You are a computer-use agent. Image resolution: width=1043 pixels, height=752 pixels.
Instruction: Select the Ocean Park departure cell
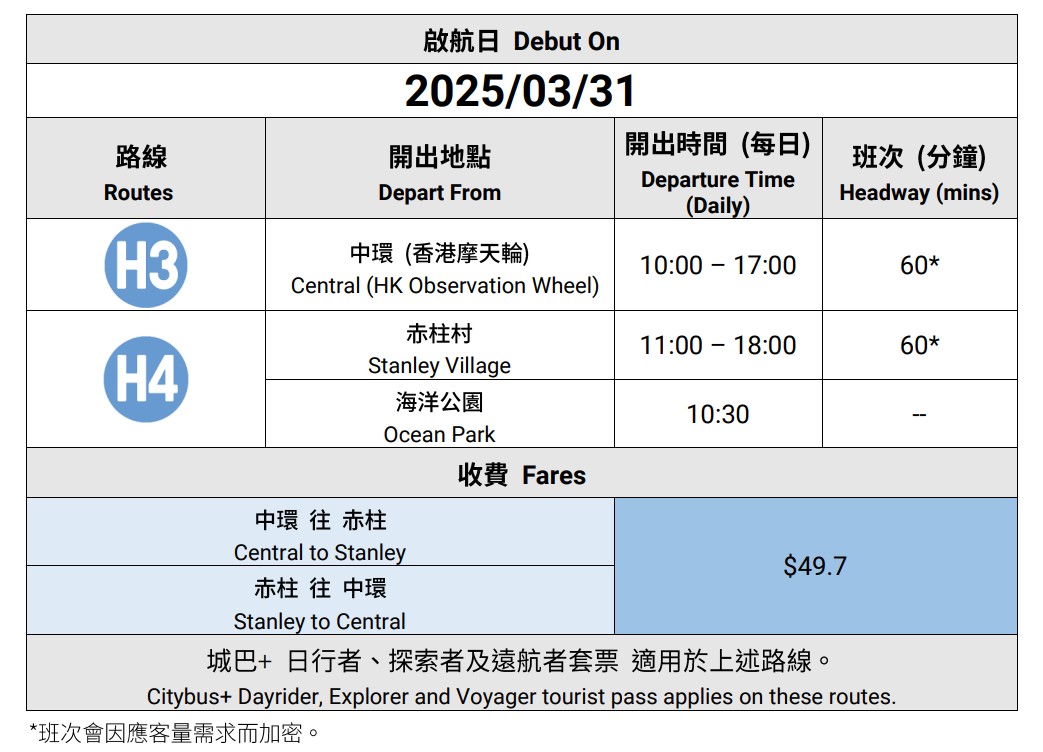coord(439,417)
